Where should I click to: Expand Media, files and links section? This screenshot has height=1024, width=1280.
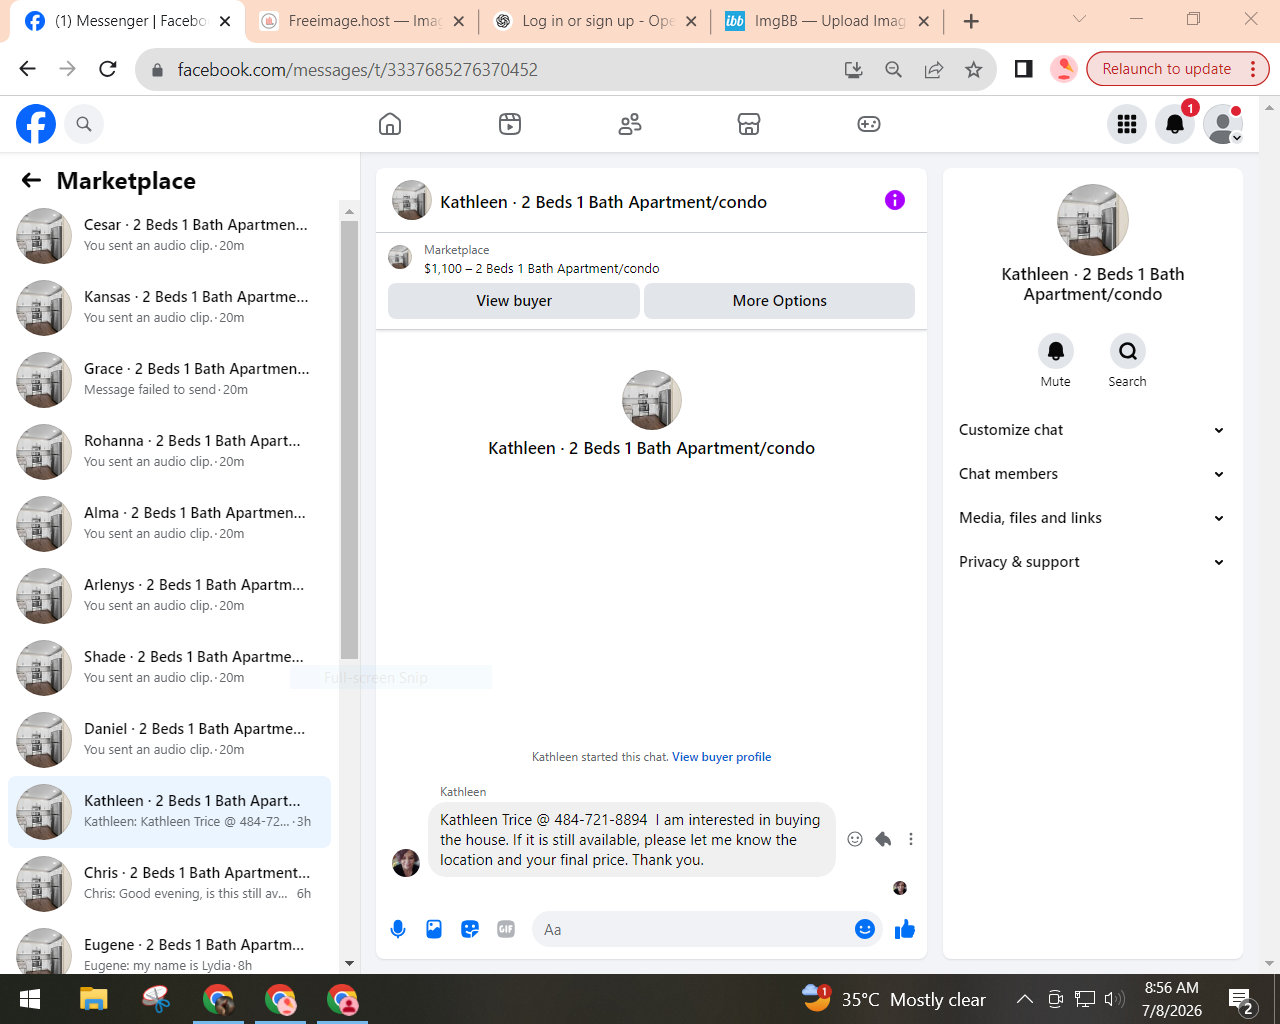tap(1092, 518)
